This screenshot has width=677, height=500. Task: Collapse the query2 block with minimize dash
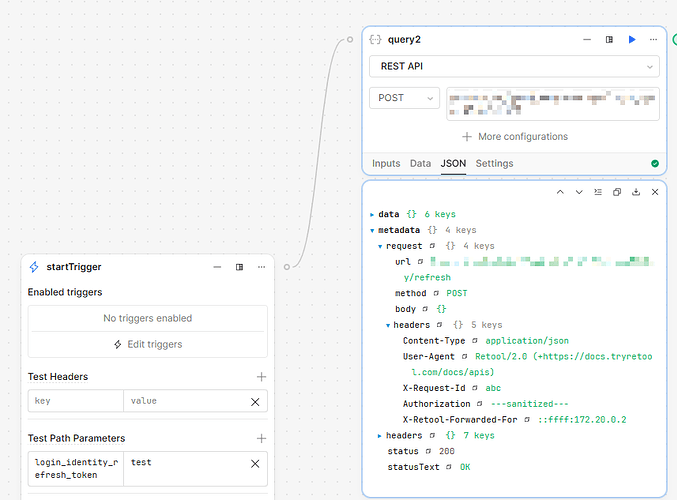point(587,40)
